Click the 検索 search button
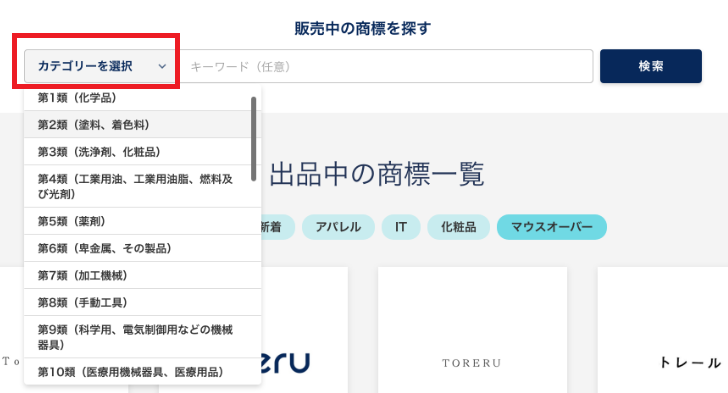Screen dimensions: 728x393 (x=650, y=66)
